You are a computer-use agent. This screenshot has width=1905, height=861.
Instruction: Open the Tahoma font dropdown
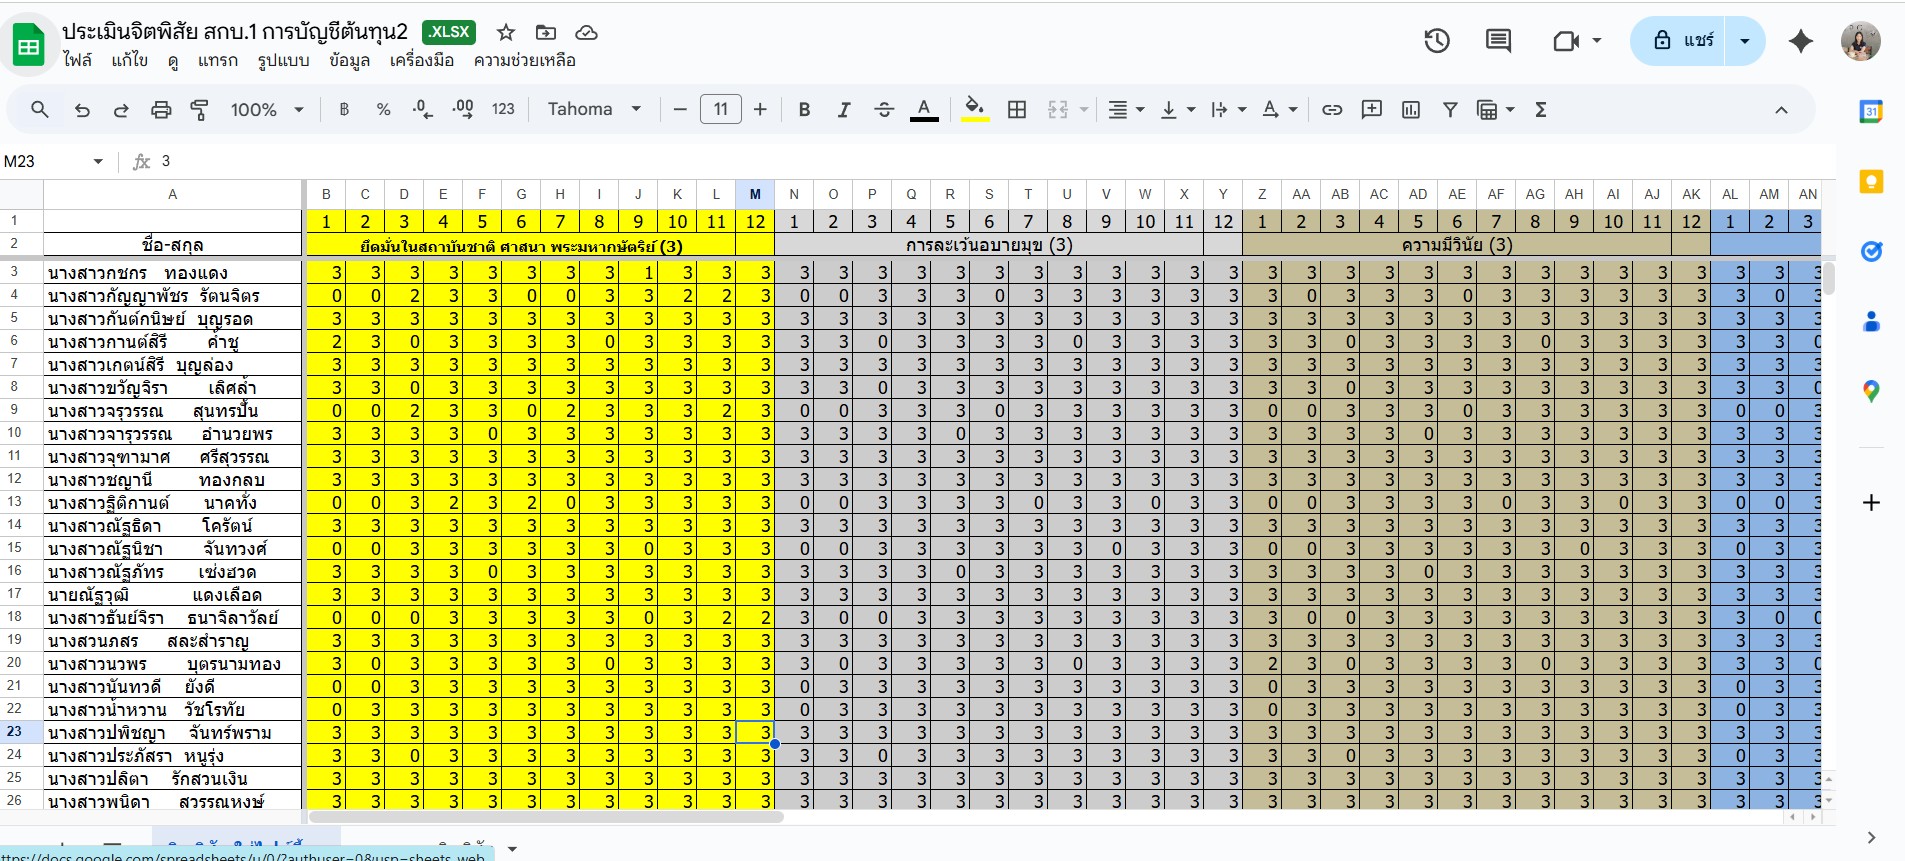point(594,109)
